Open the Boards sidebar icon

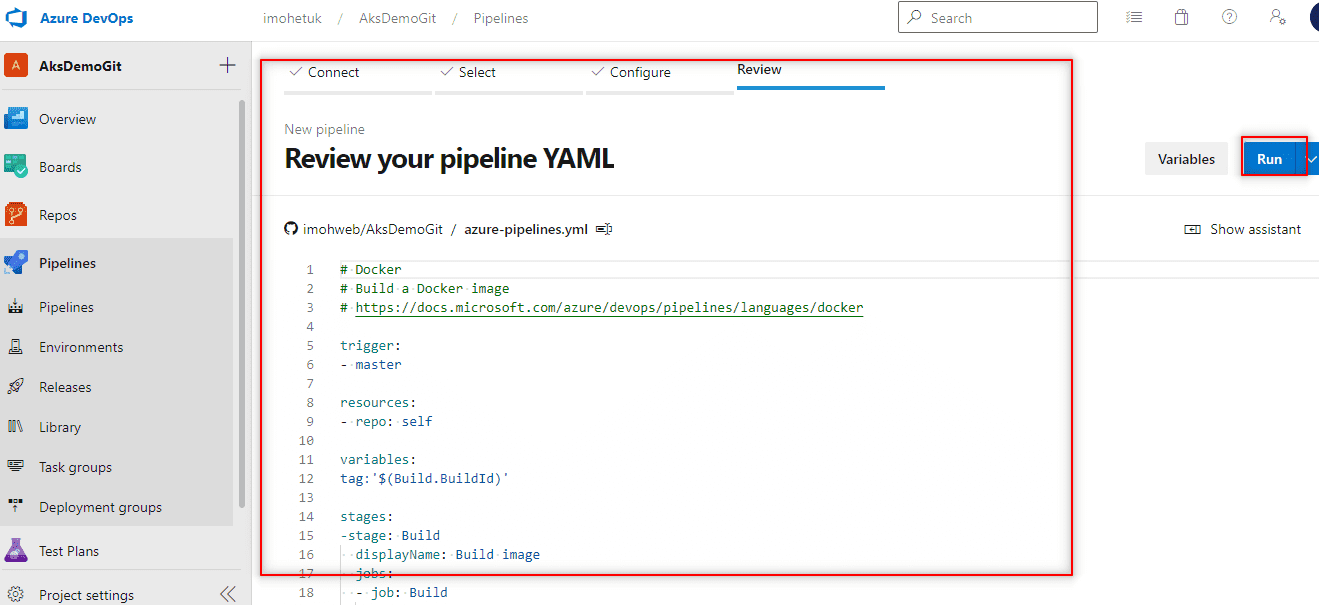click(15, 167)
